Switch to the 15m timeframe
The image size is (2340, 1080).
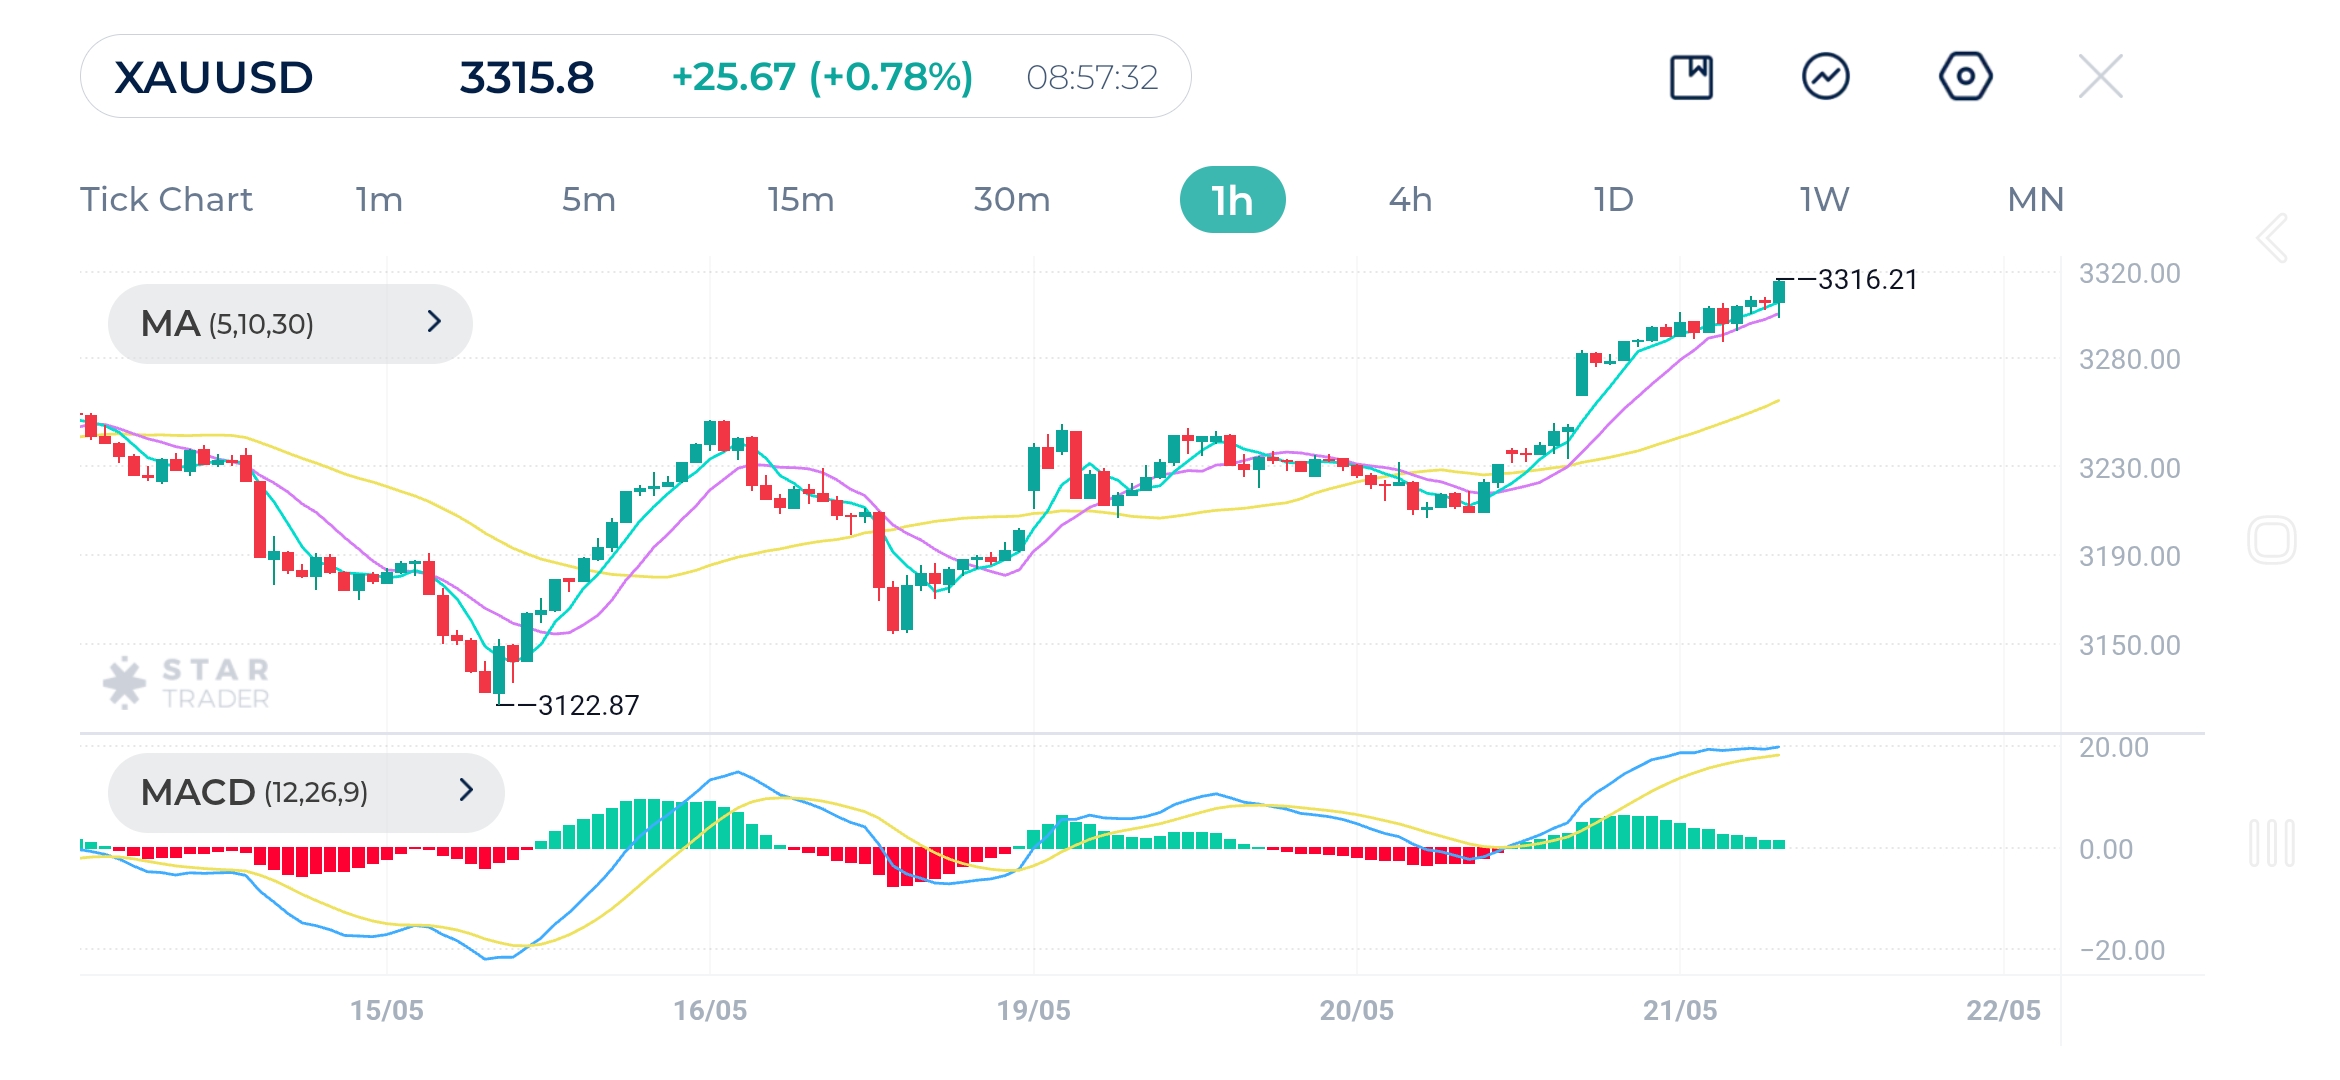[x=803, y=199]
